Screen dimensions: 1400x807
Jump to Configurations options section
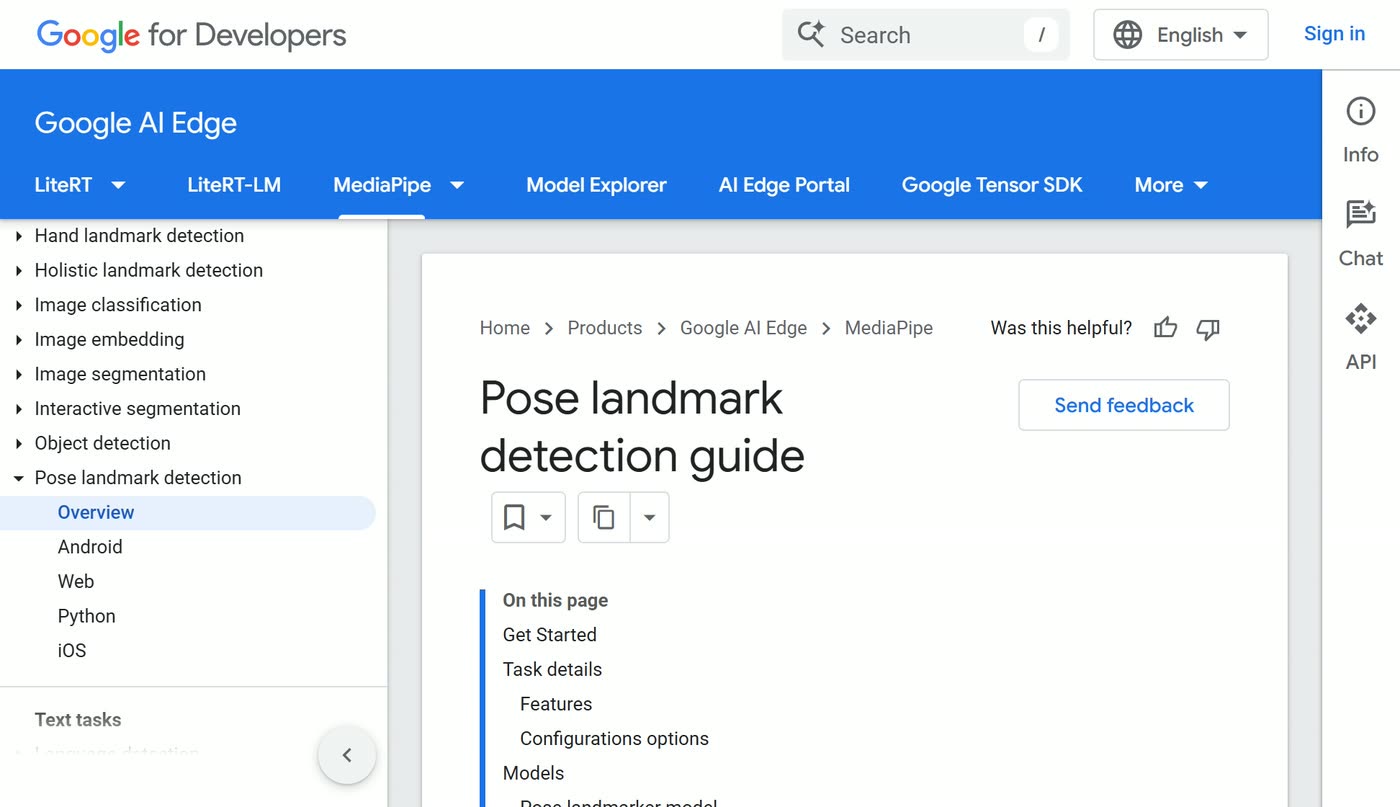[x=614, y=739]
